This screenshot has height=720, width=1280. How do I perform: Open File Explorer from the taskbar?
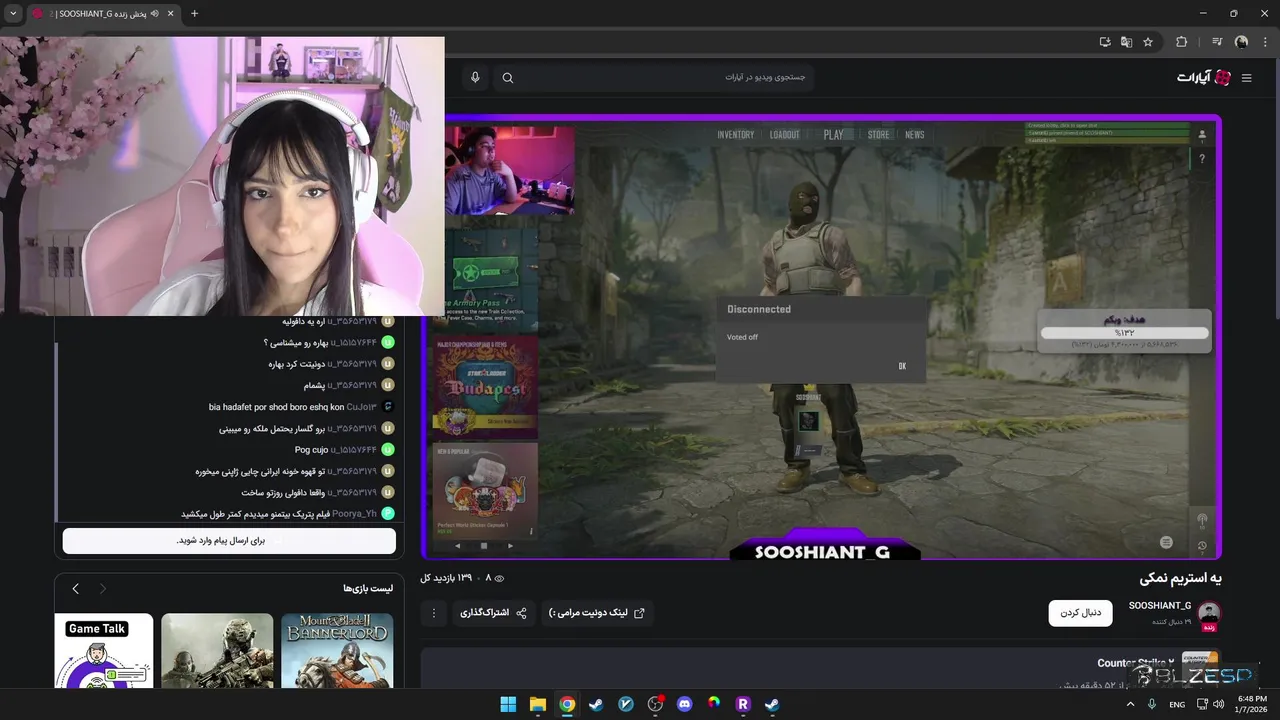coord(537,704)
